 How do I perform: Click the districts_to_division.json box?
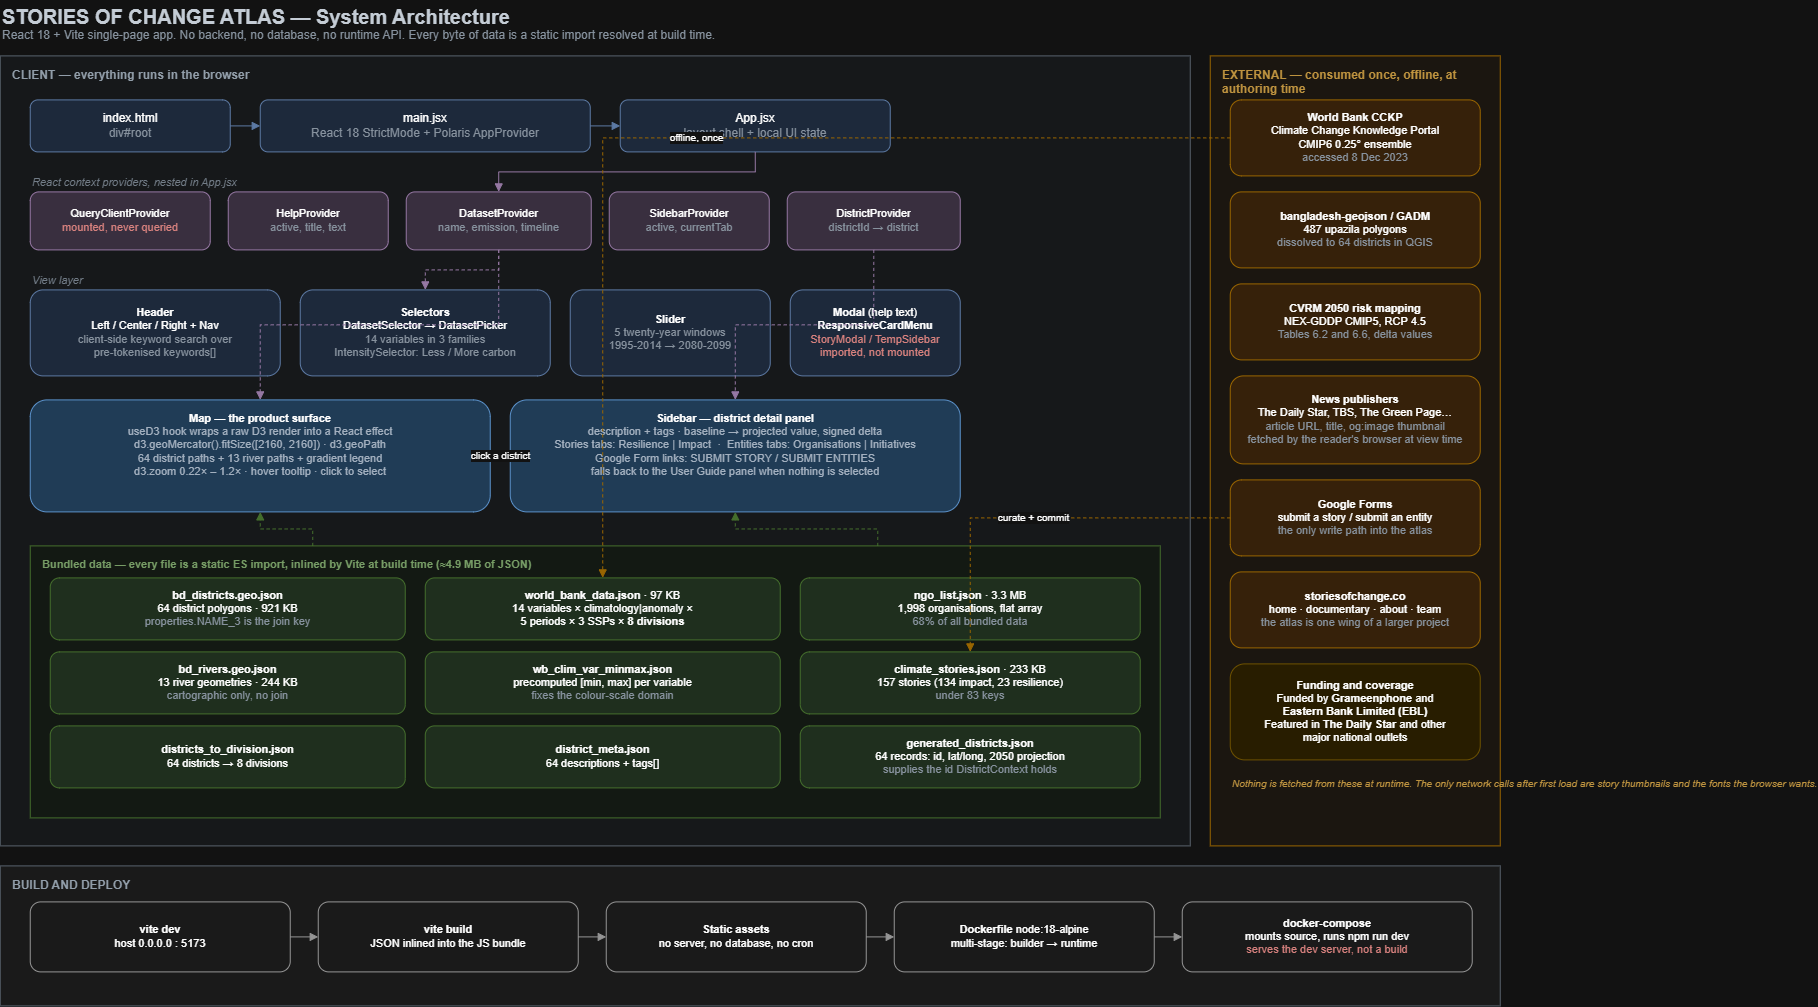pos(227,757)
